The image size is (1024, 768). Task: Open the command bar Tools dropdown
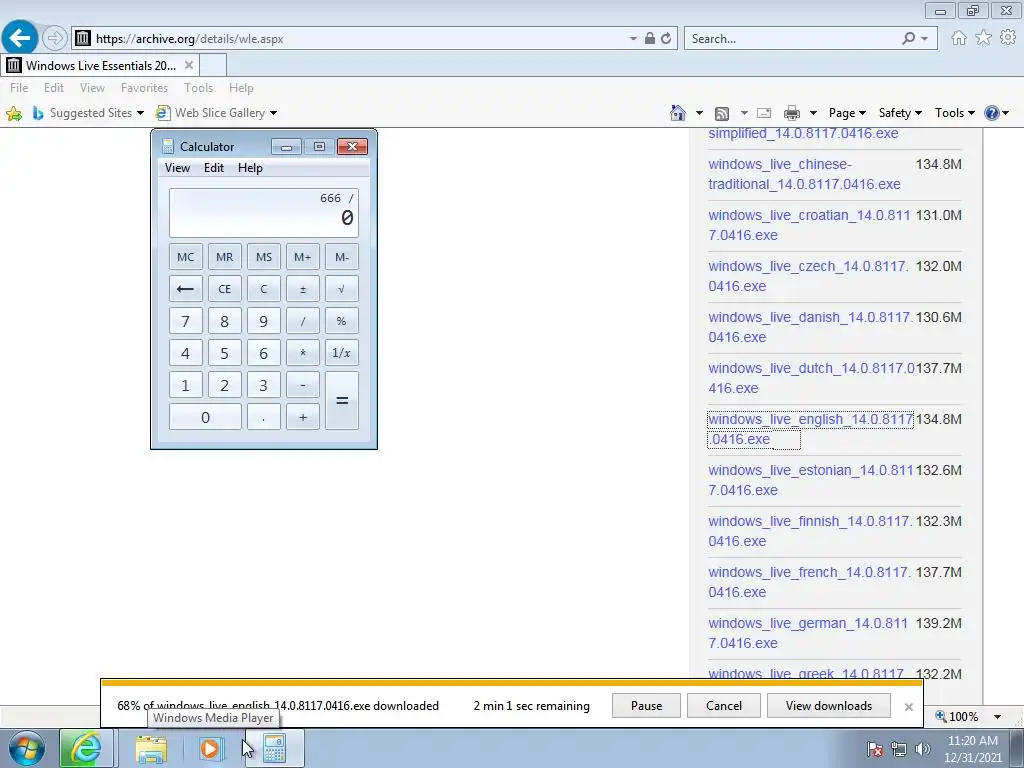(x=955, y=113)
